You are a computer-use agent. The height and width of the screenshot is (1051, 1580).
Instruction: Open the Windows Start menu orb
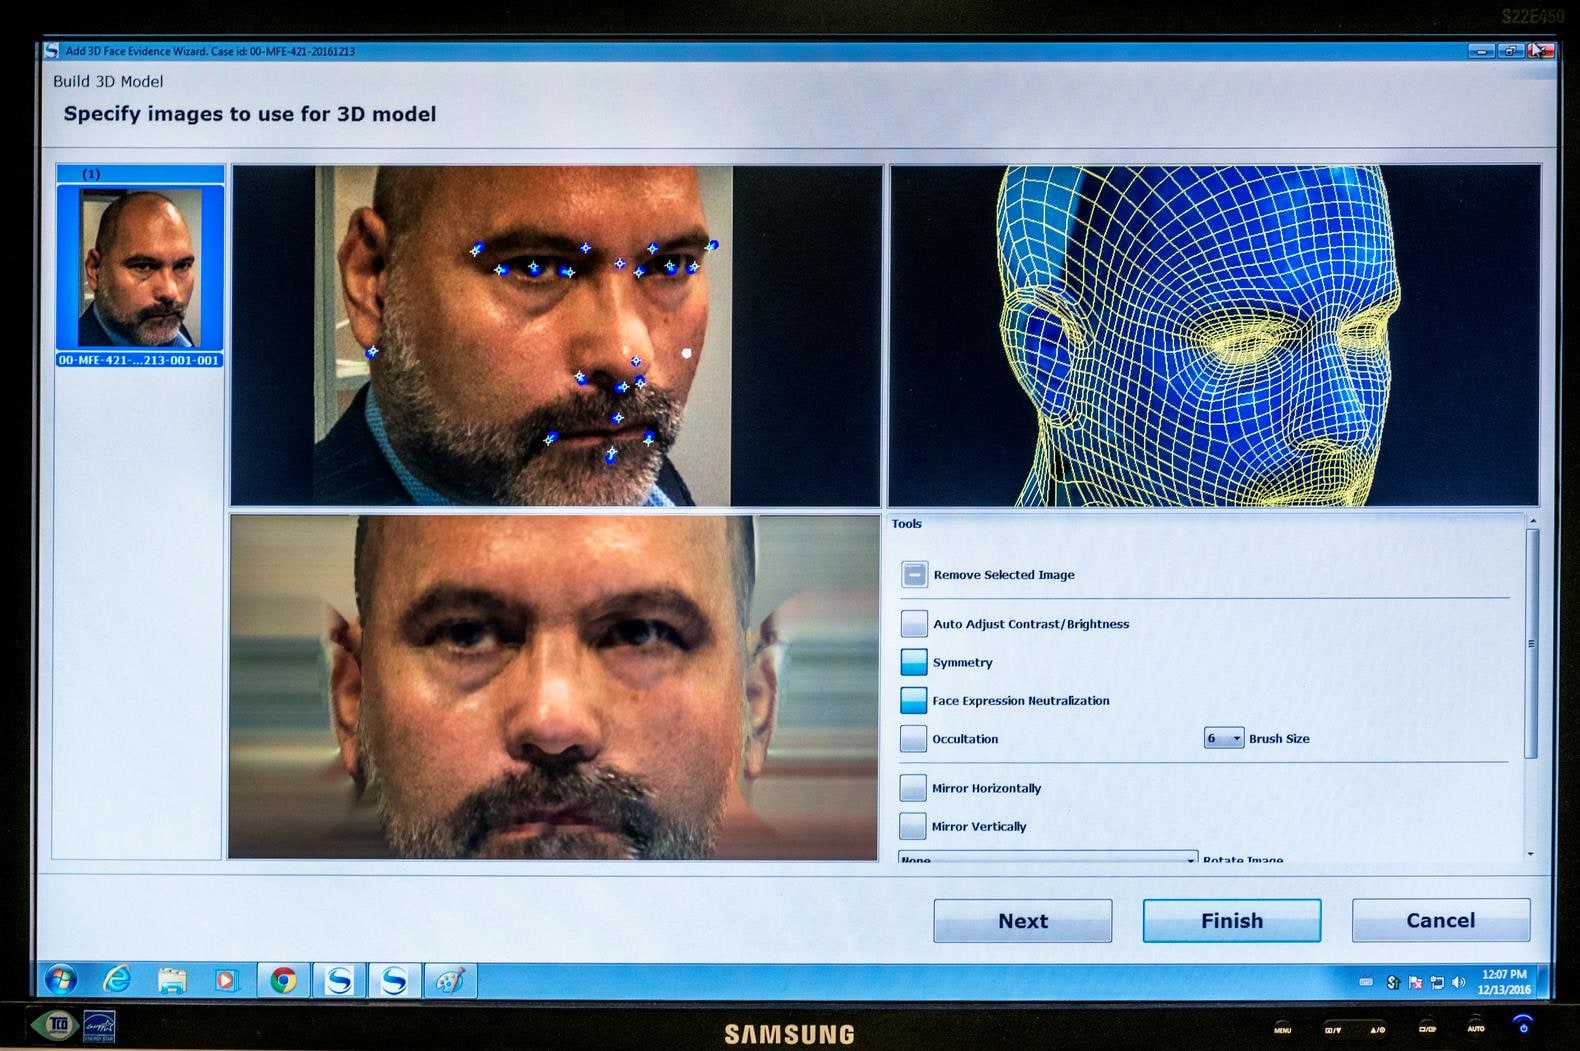click(60, 980)
